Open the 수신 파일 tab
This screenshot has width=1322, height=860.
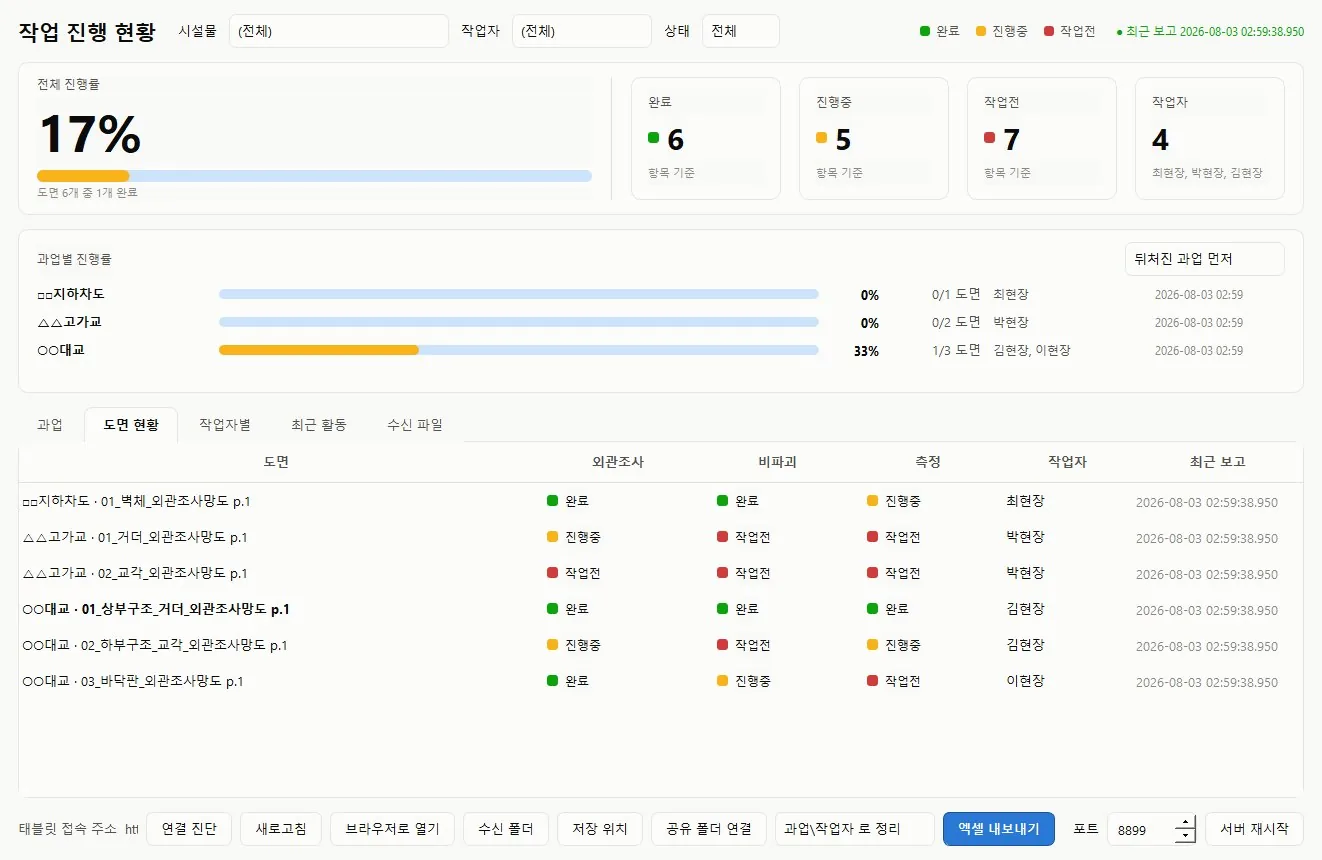click(415, 425)
